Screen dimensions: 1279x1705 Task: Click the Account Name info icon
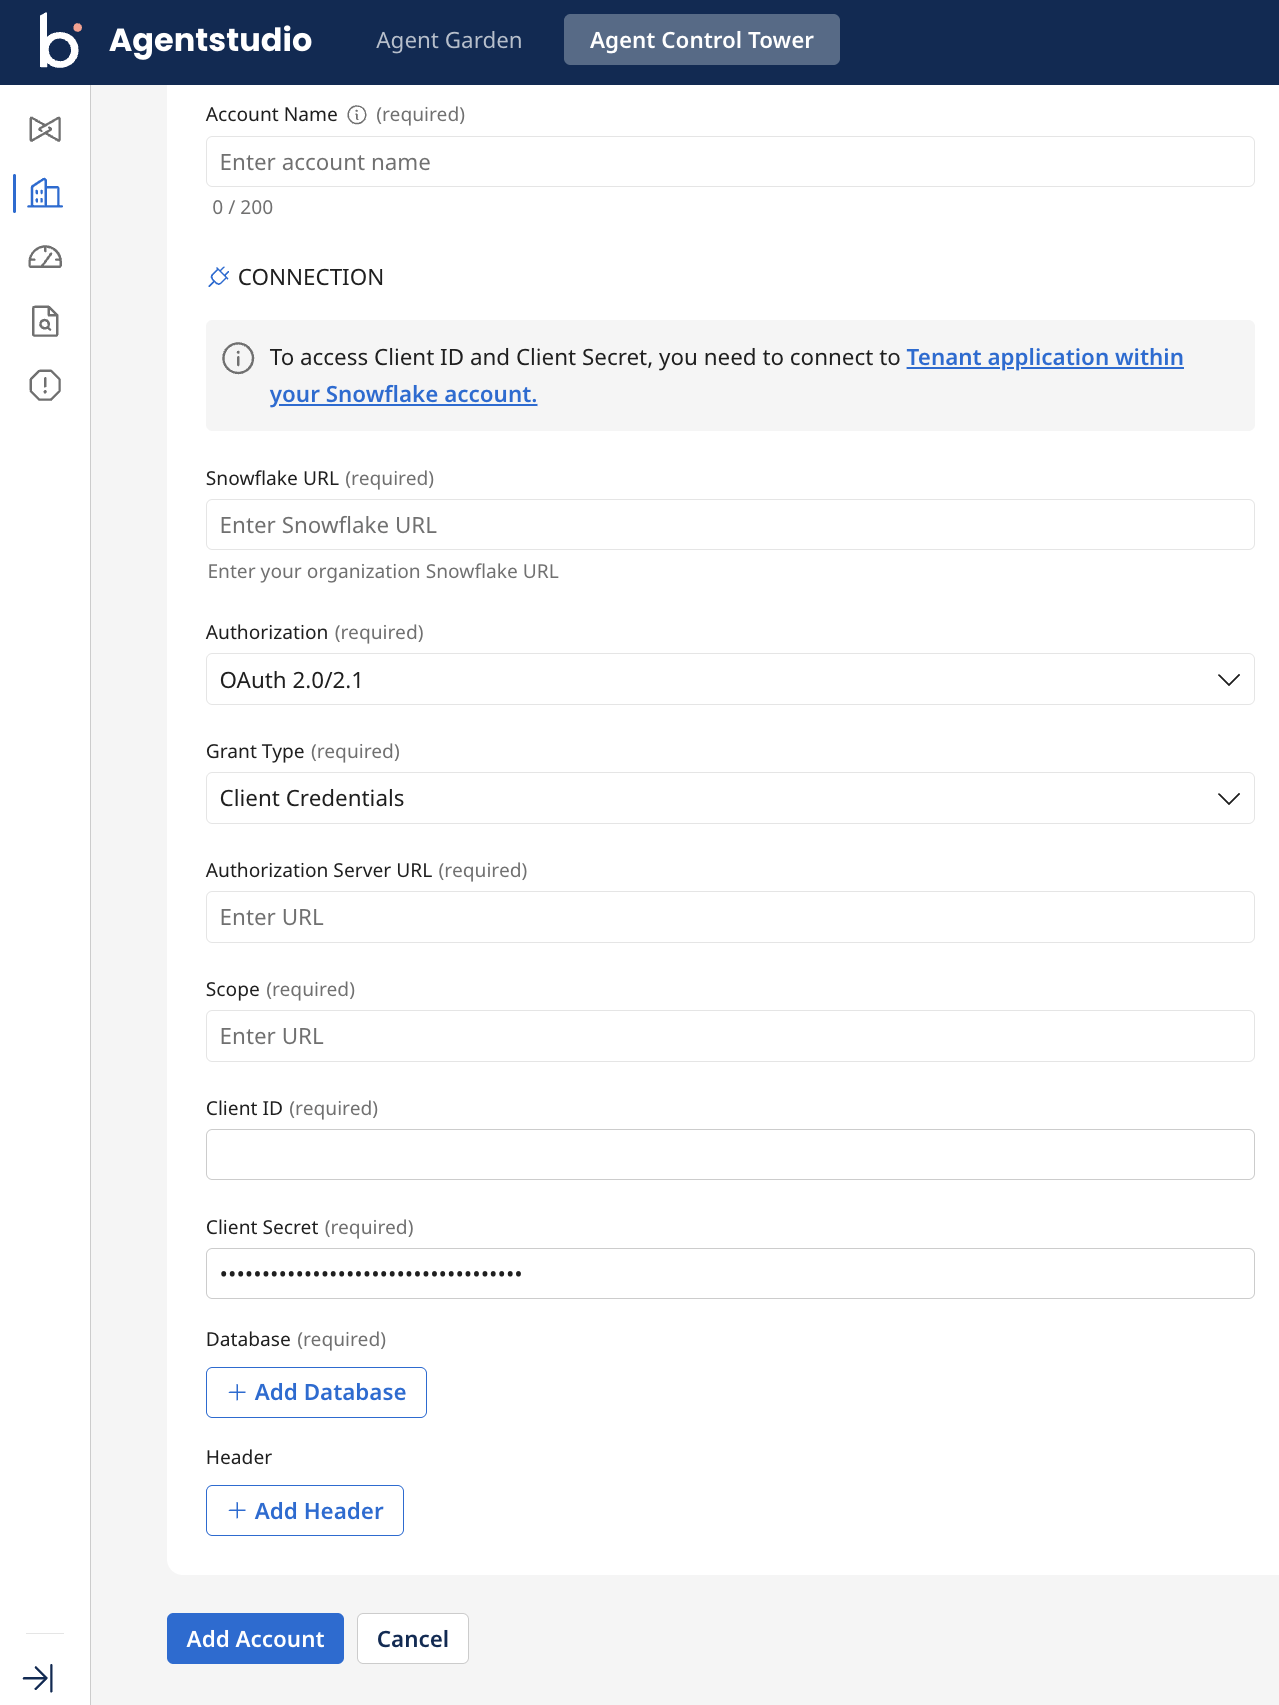point(357,115)
